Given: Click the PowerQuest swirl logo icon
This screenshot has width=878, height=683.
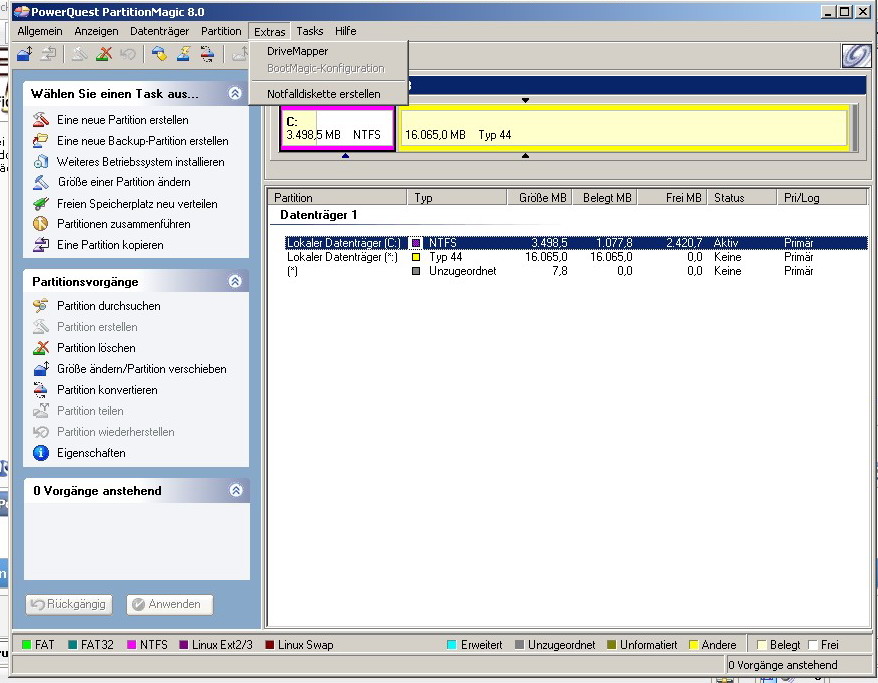Looking at the screenshot, I should point(856,55).
